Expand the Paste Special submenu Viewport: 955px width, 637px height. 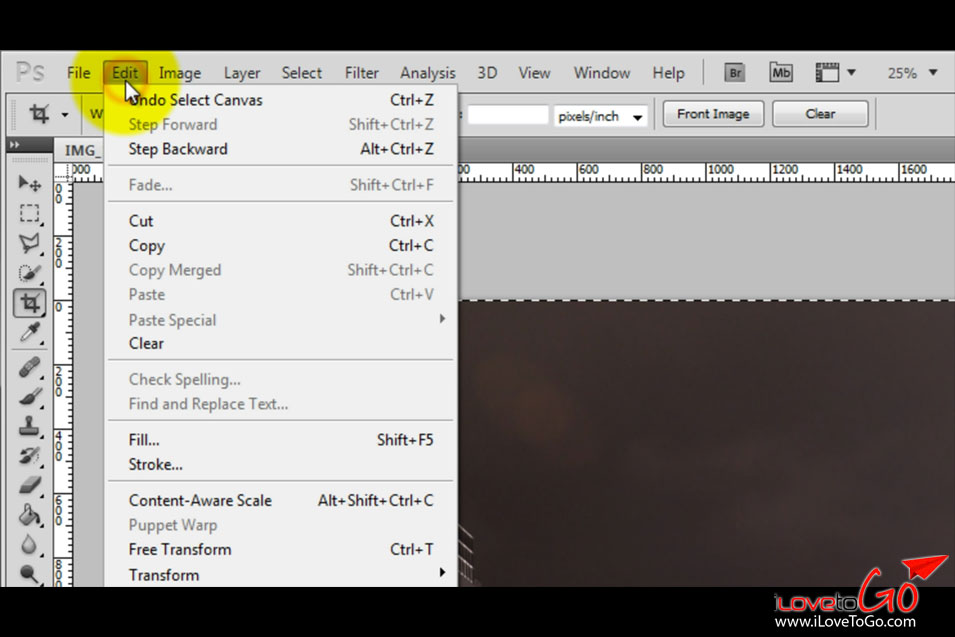443,319
